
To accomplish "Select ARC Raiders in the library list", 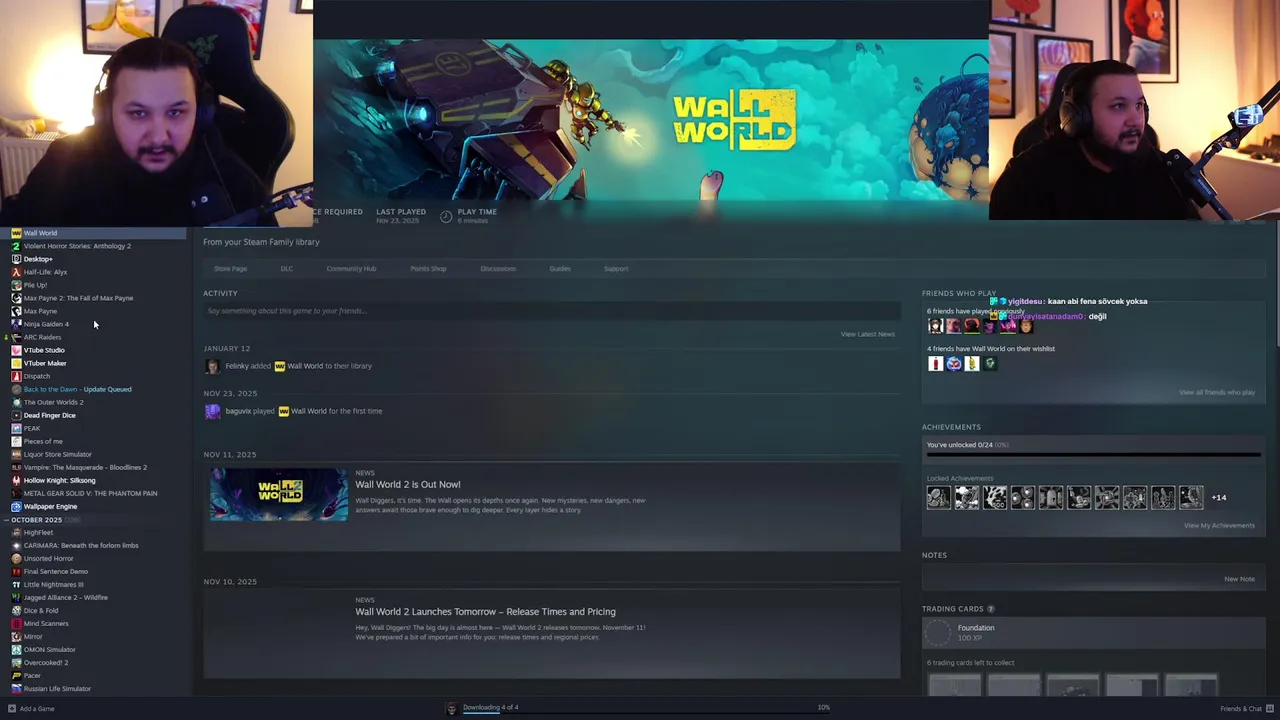I will [x=42, y=337].
